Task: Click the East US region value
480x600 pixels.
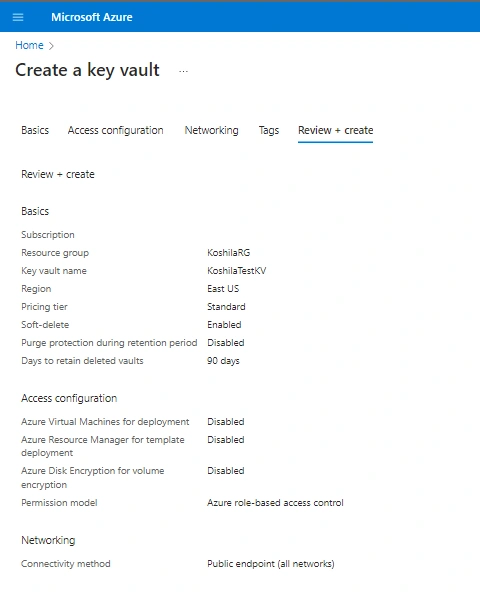Action: [x=223, y=289]
